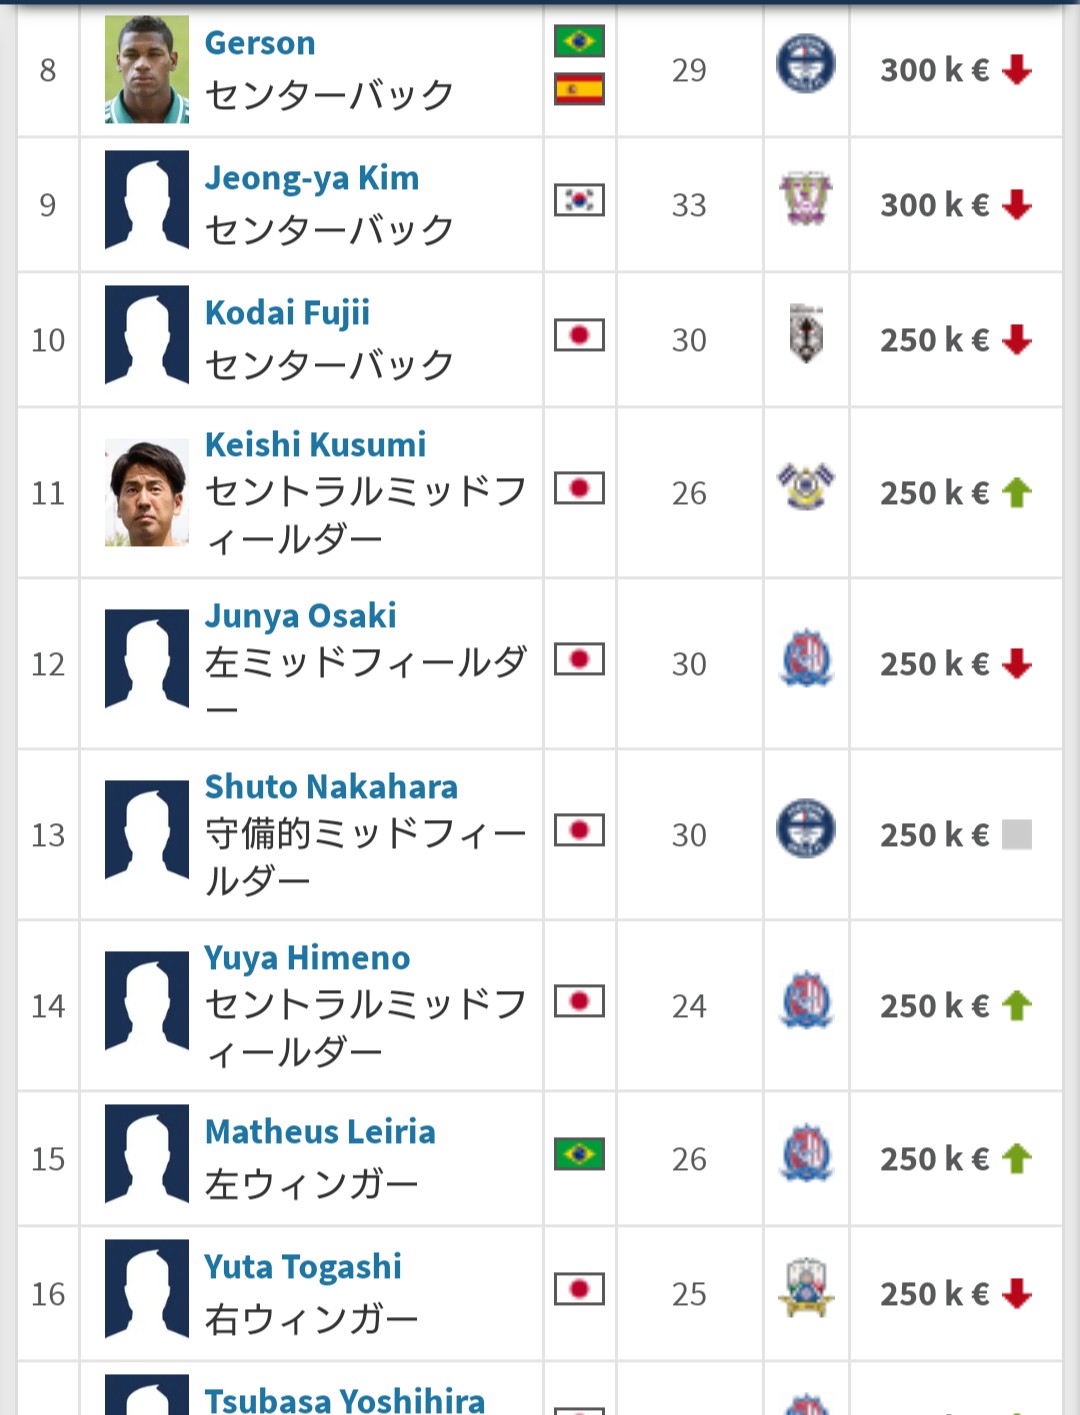Click green up arrow for Keishi Kusumi
The width and height of the screenshot is (1080, 1415).
coord(1017,492)
